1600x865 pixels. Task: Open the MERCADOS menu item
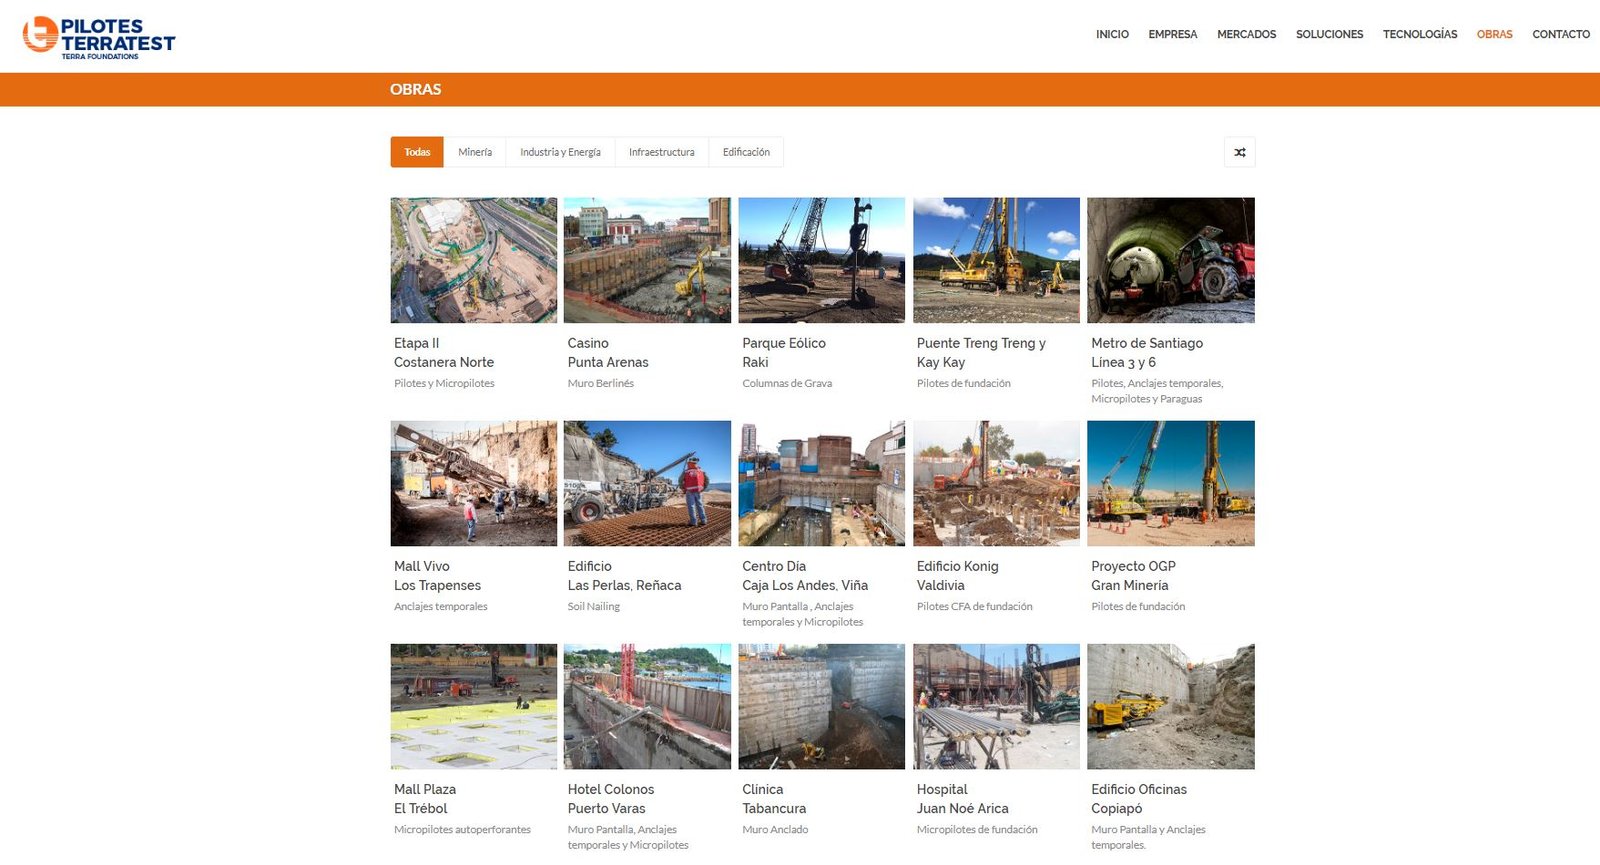[x=1246, y=34]
